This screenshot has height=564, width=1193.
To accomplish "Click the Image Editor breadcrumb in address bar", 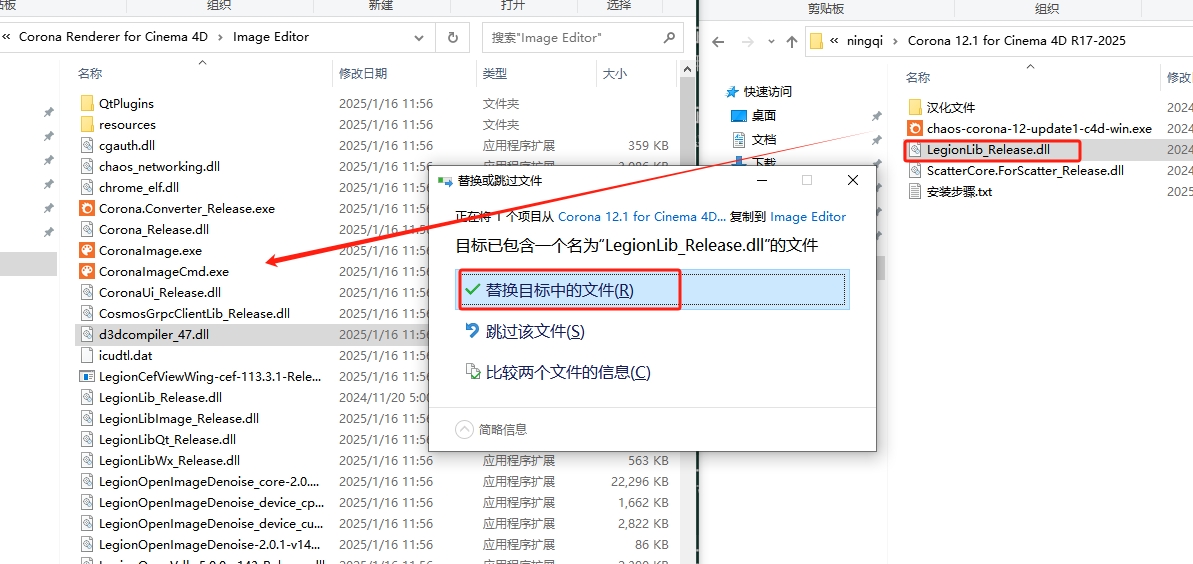I will 271,37.
